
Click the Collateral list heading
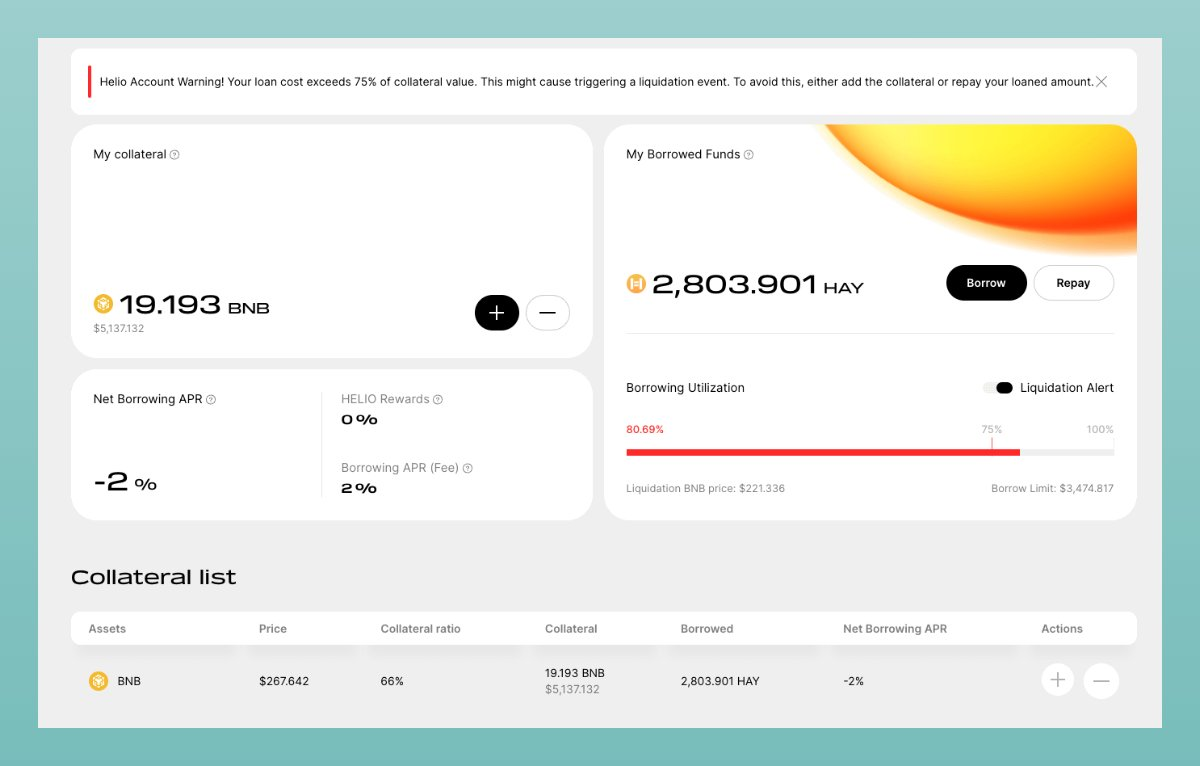154,577
